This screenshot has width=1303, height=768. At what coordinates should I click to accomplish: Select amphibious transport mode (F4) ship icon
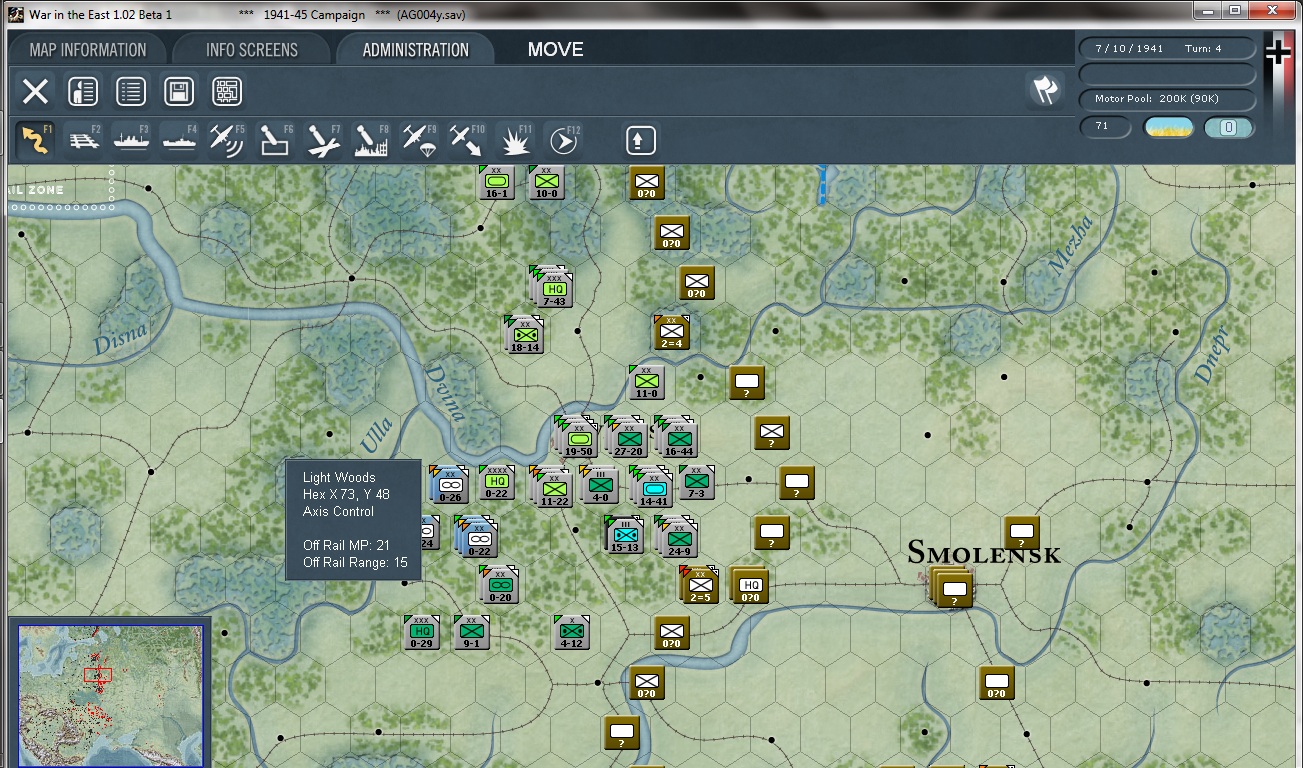click(180, 140)
